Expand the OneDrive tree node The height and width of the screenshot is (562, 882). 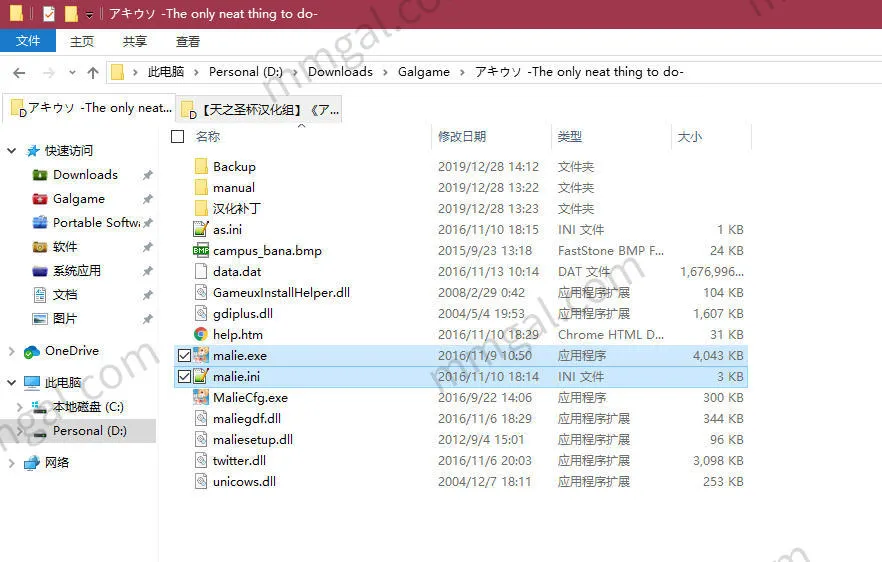click(12, 351)
